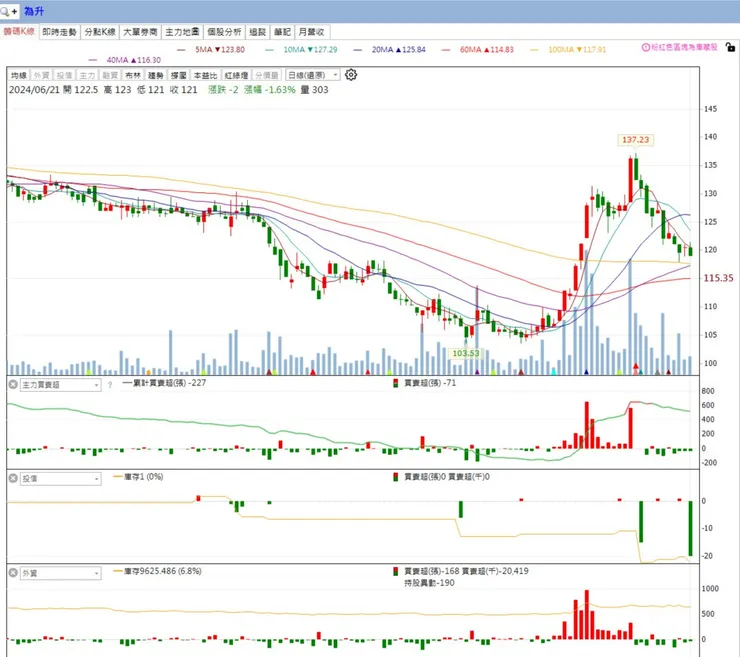The height and width of the screenshot is (657, 740).
Task: Toggle the 趨勢 trend overlay
Action: tap(156, 76)
